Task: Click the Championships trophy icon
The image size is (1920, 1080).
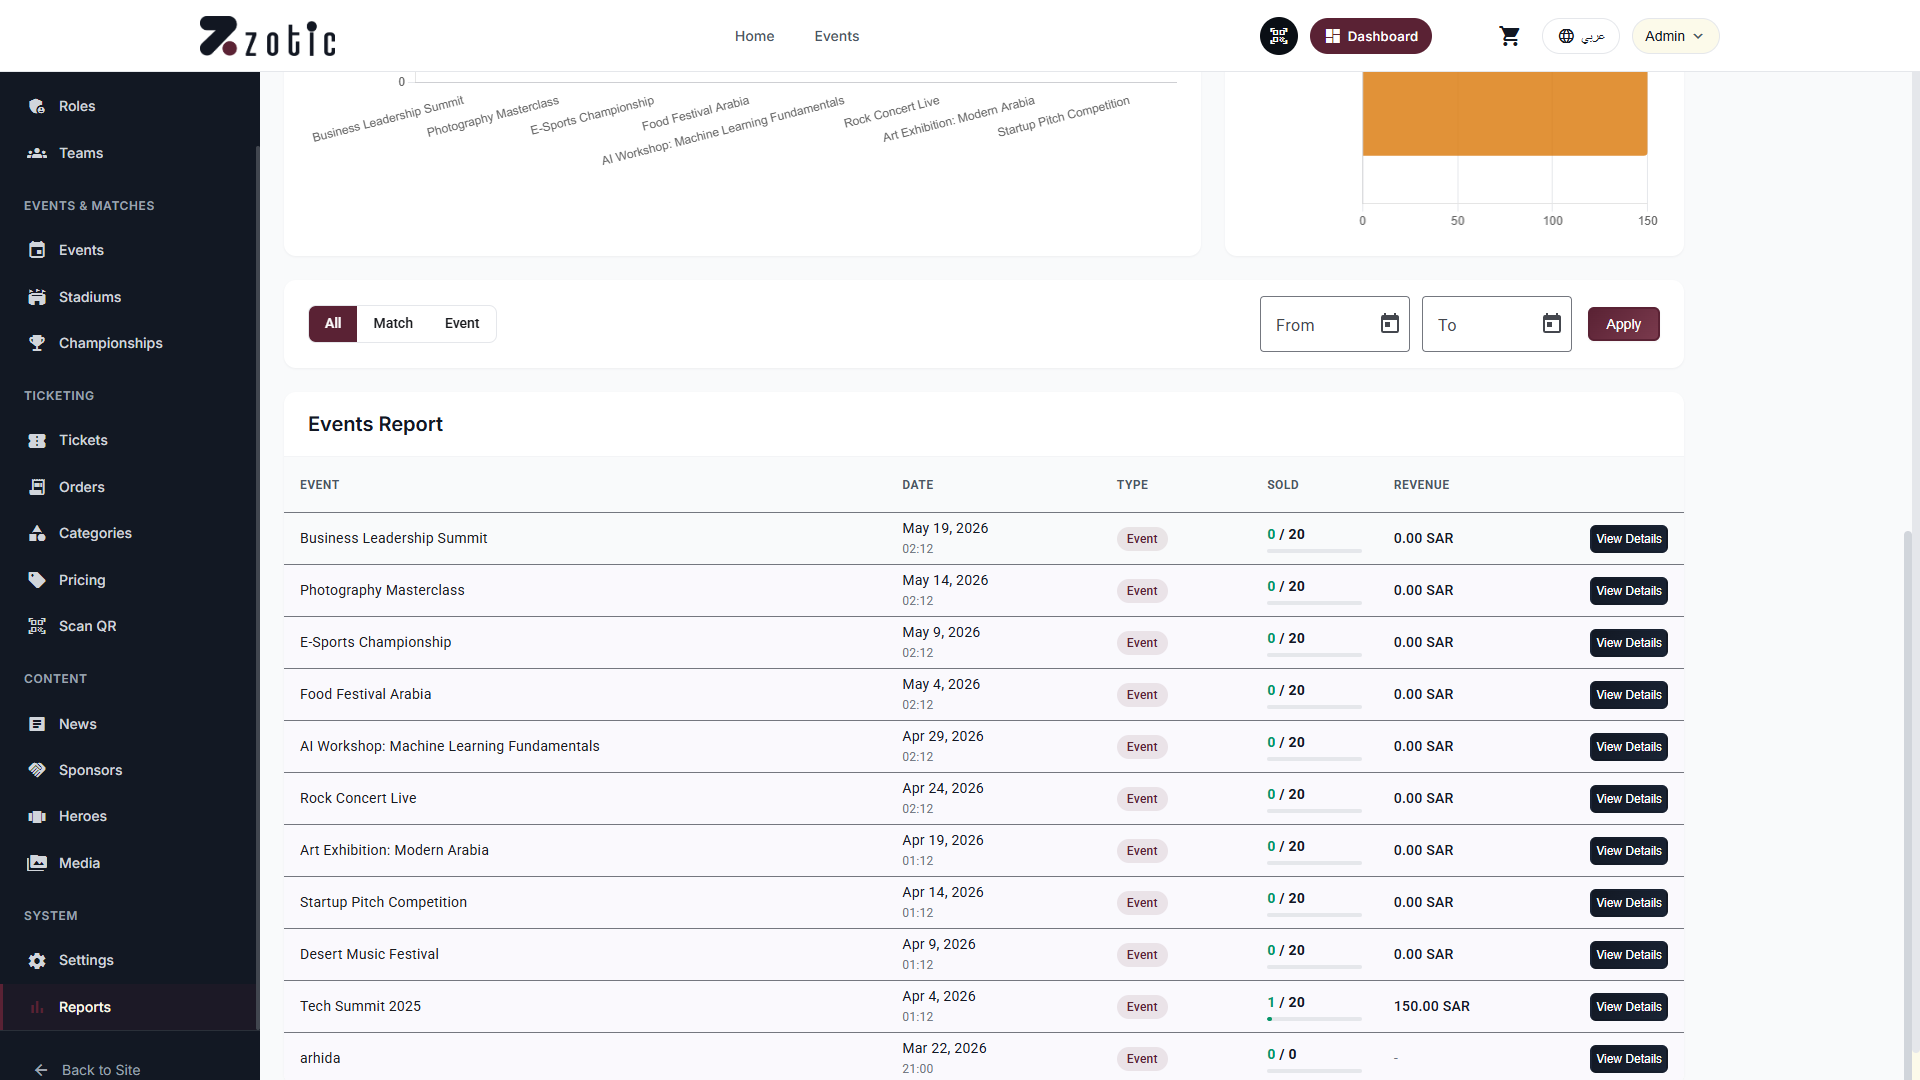Action: (37, 343)
